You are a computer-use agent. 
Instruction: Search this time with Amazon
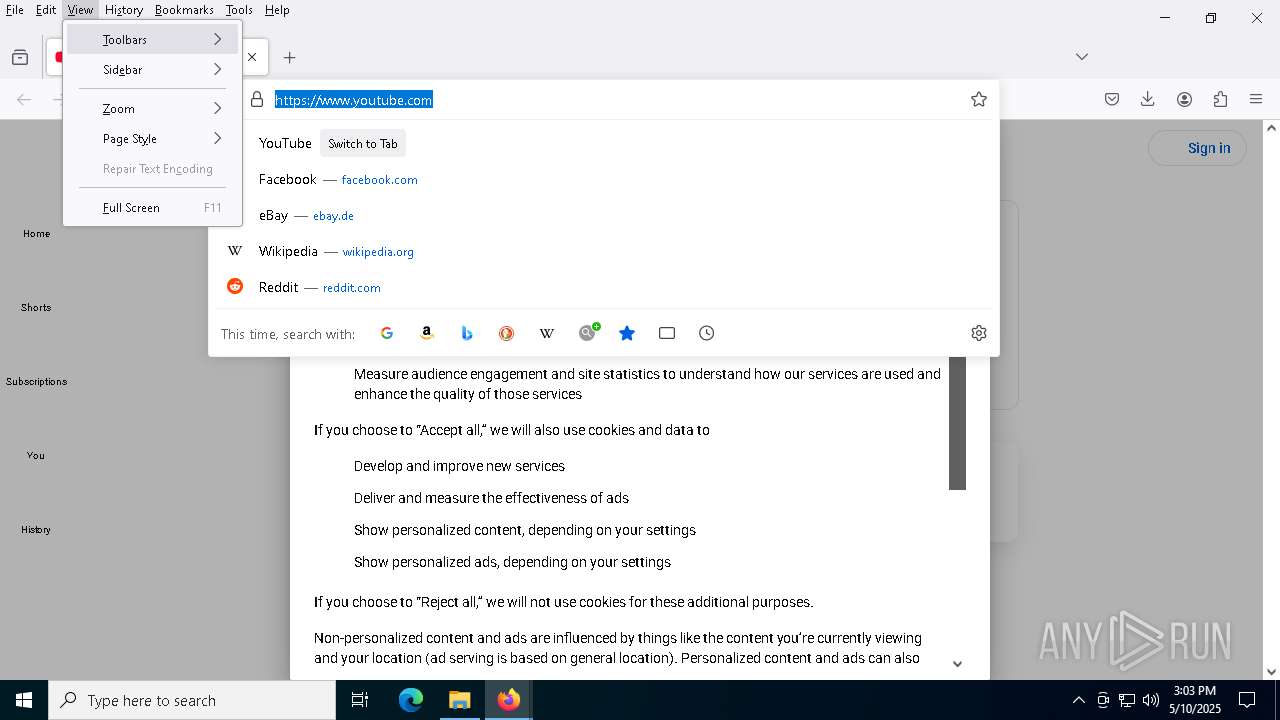[427, 333]
